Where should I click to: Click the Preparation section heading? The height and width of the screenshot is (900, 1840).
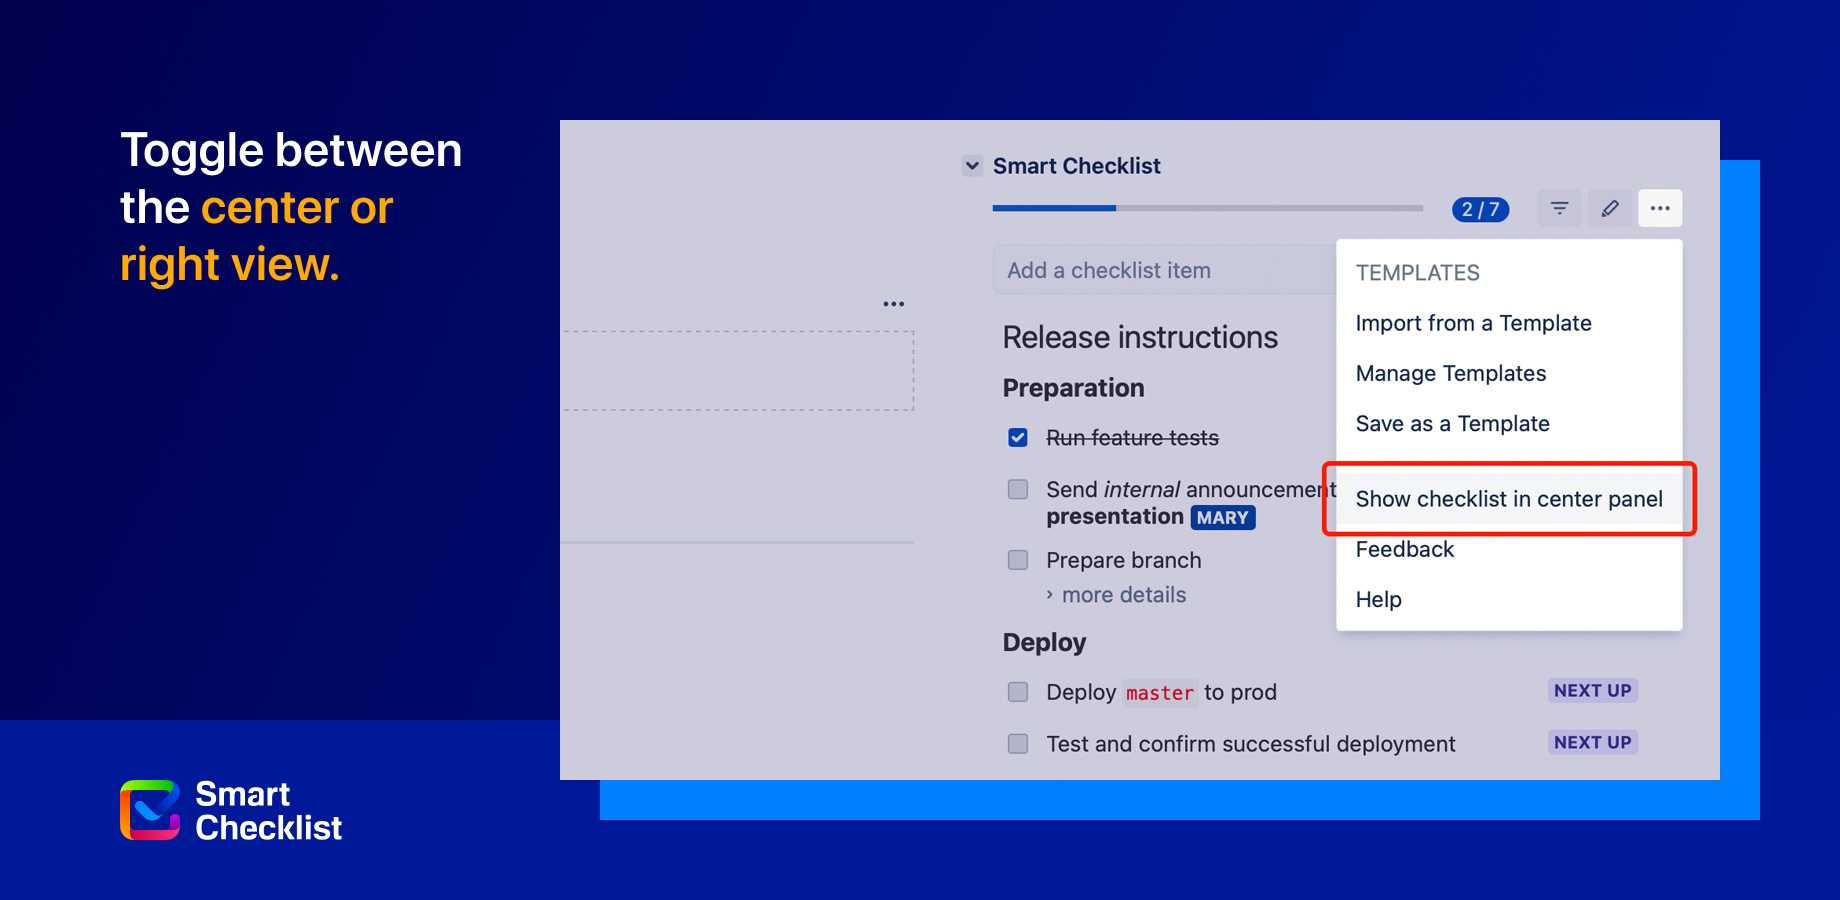click(1073, 388)
